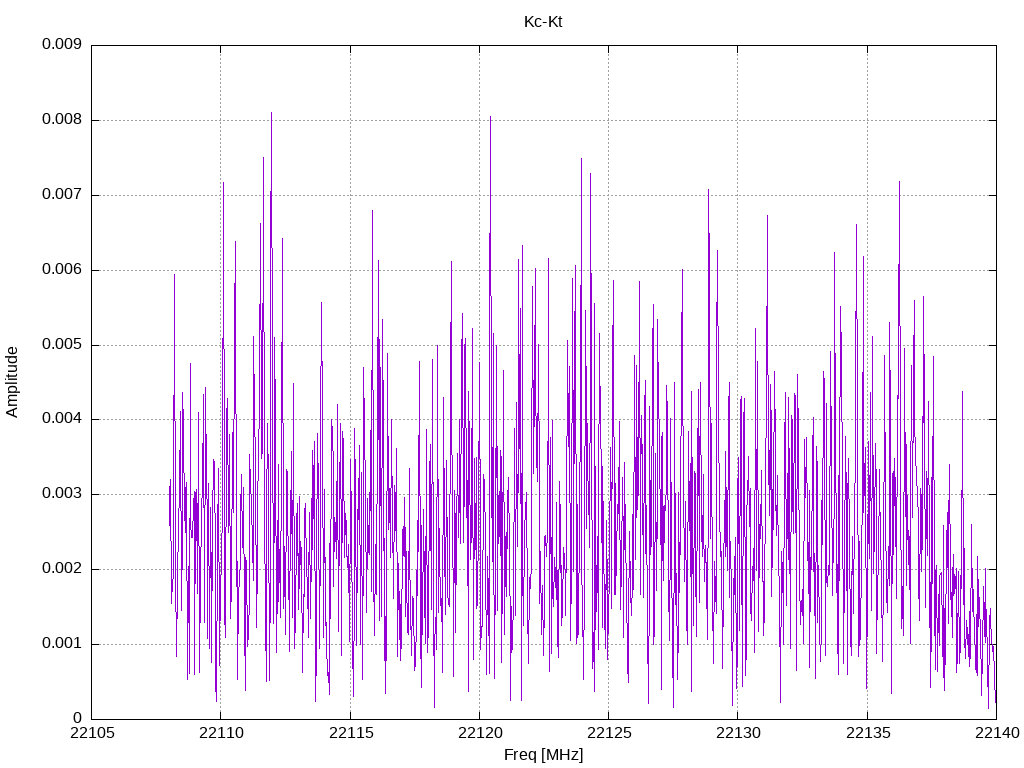Click the 0.005 y-axis tick label
Screen dimensions: 1024x768
(x=62, y=344)
